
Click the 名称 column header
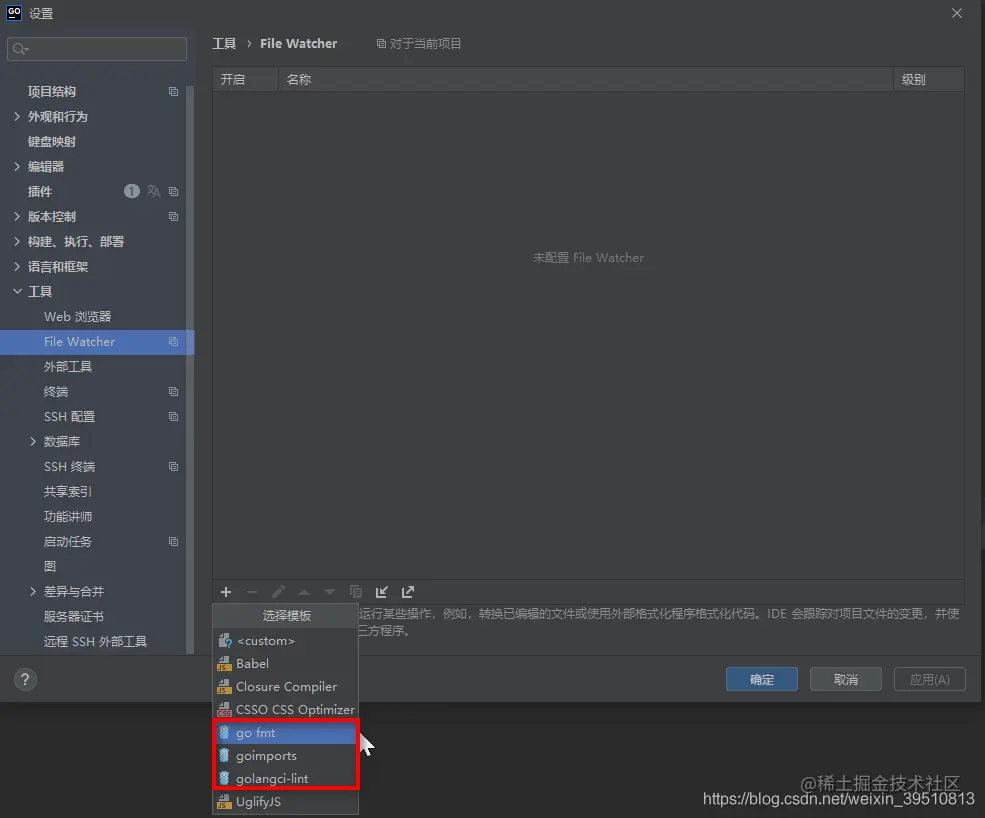(586, 80)
